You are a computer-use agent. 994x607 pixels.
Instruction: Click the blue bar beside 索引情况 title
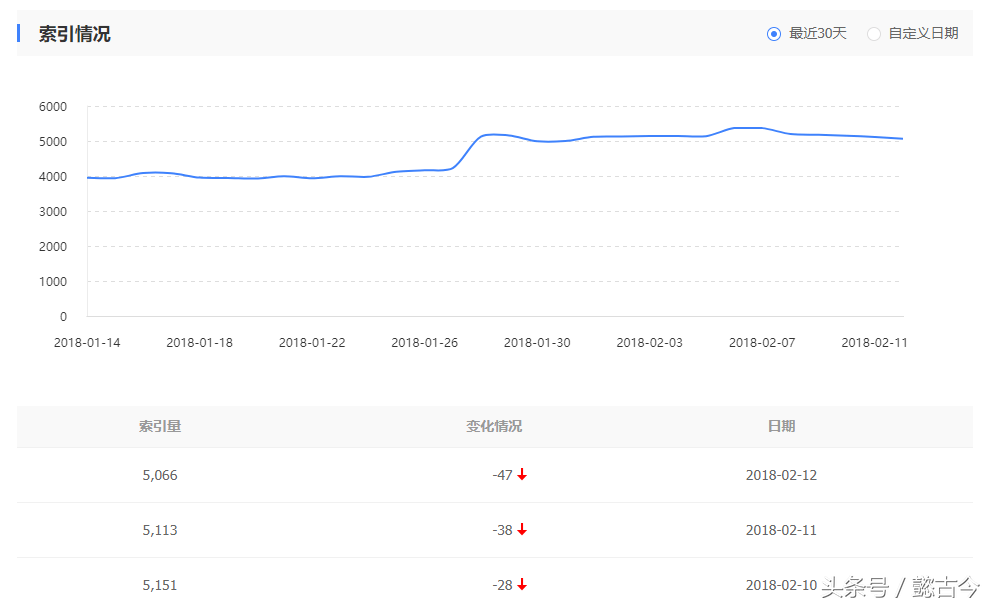(x=19, y=34)
